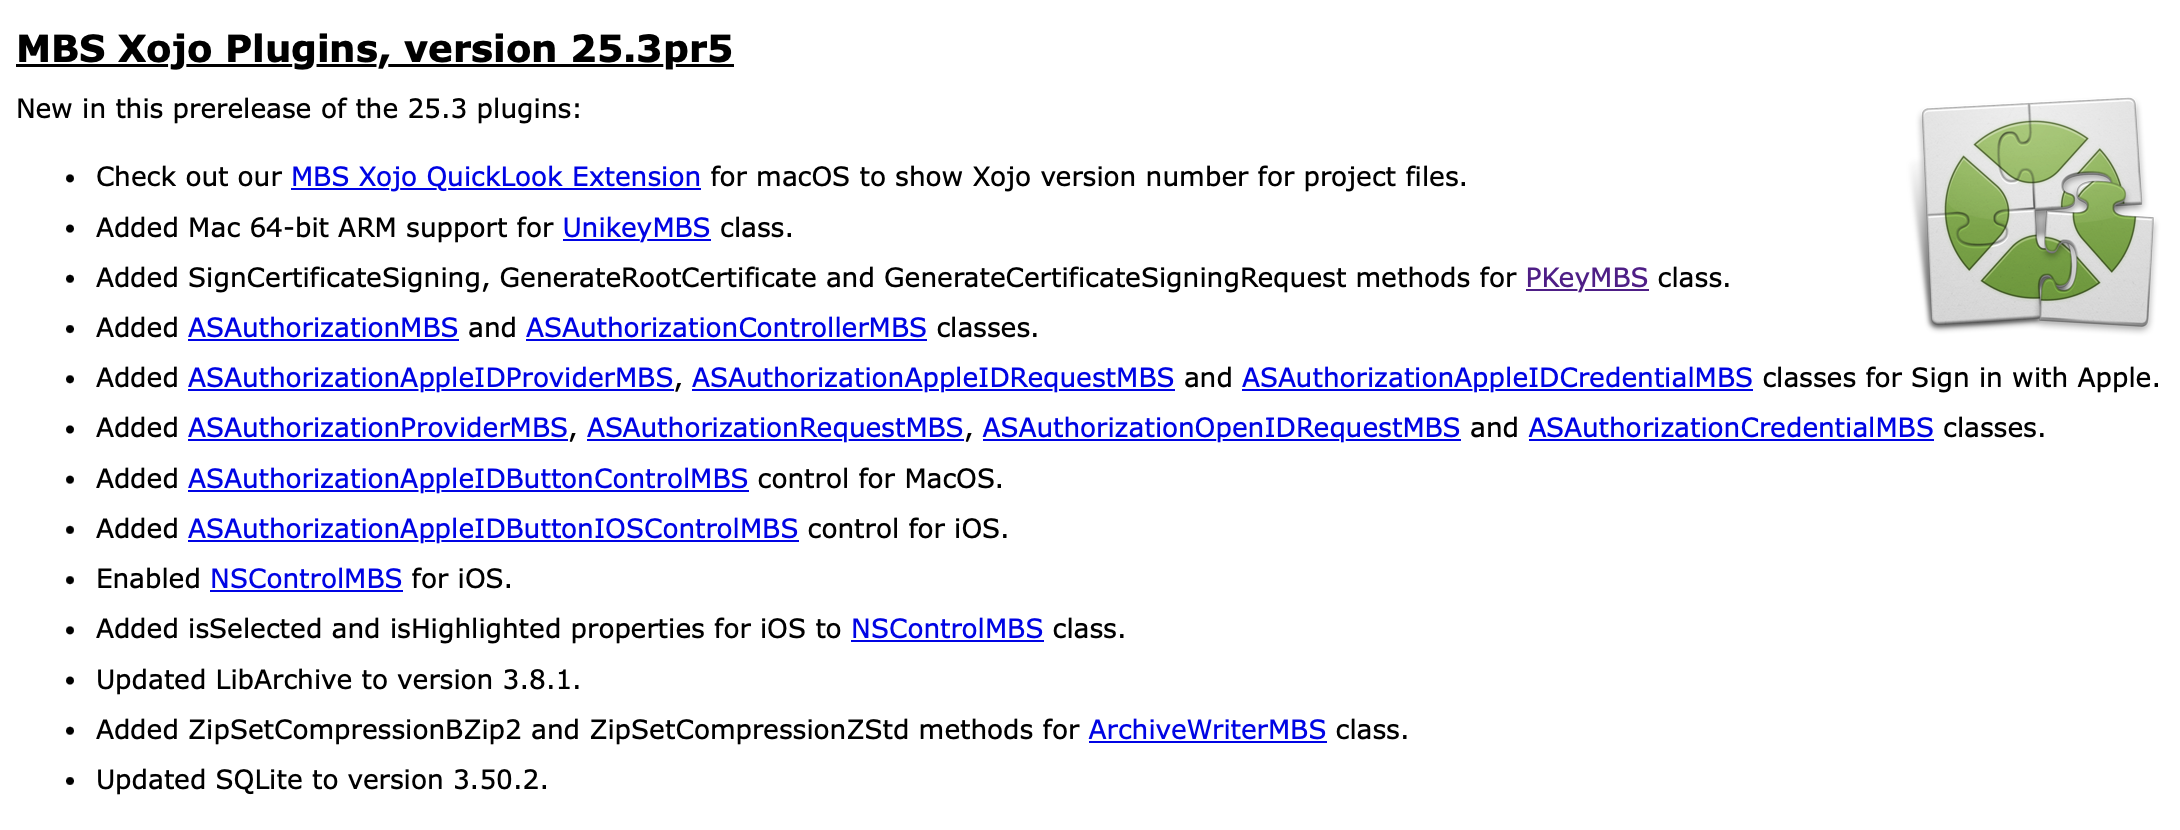Click NSControlMBS link in the isSelected line

[947, 629]
